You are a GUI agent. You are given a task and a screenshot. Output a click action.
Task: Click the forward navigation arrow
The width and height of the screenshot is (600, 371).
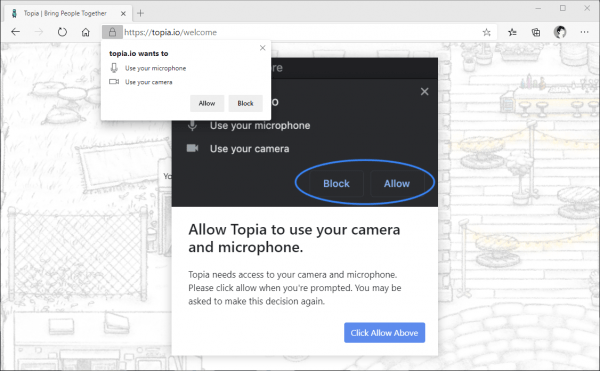tap(39, 32)
